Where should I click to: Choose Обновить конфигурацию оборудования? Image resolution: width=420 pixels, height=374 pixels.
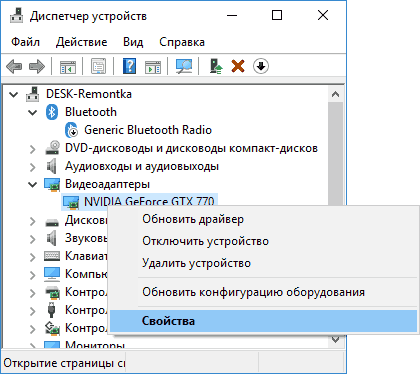coord(263,292)
